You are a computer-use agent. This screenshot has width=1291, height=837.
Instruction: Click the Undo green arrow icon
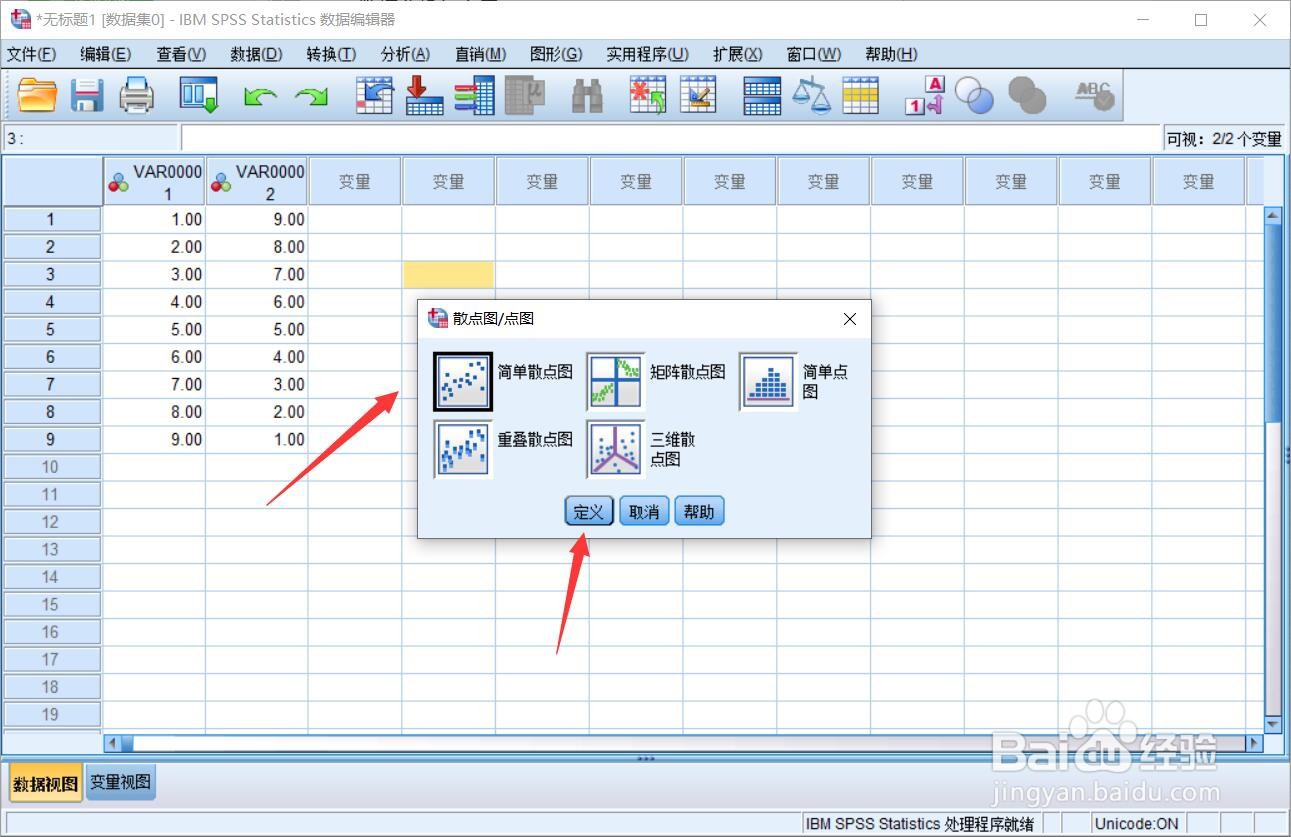[x=260, y=96]
